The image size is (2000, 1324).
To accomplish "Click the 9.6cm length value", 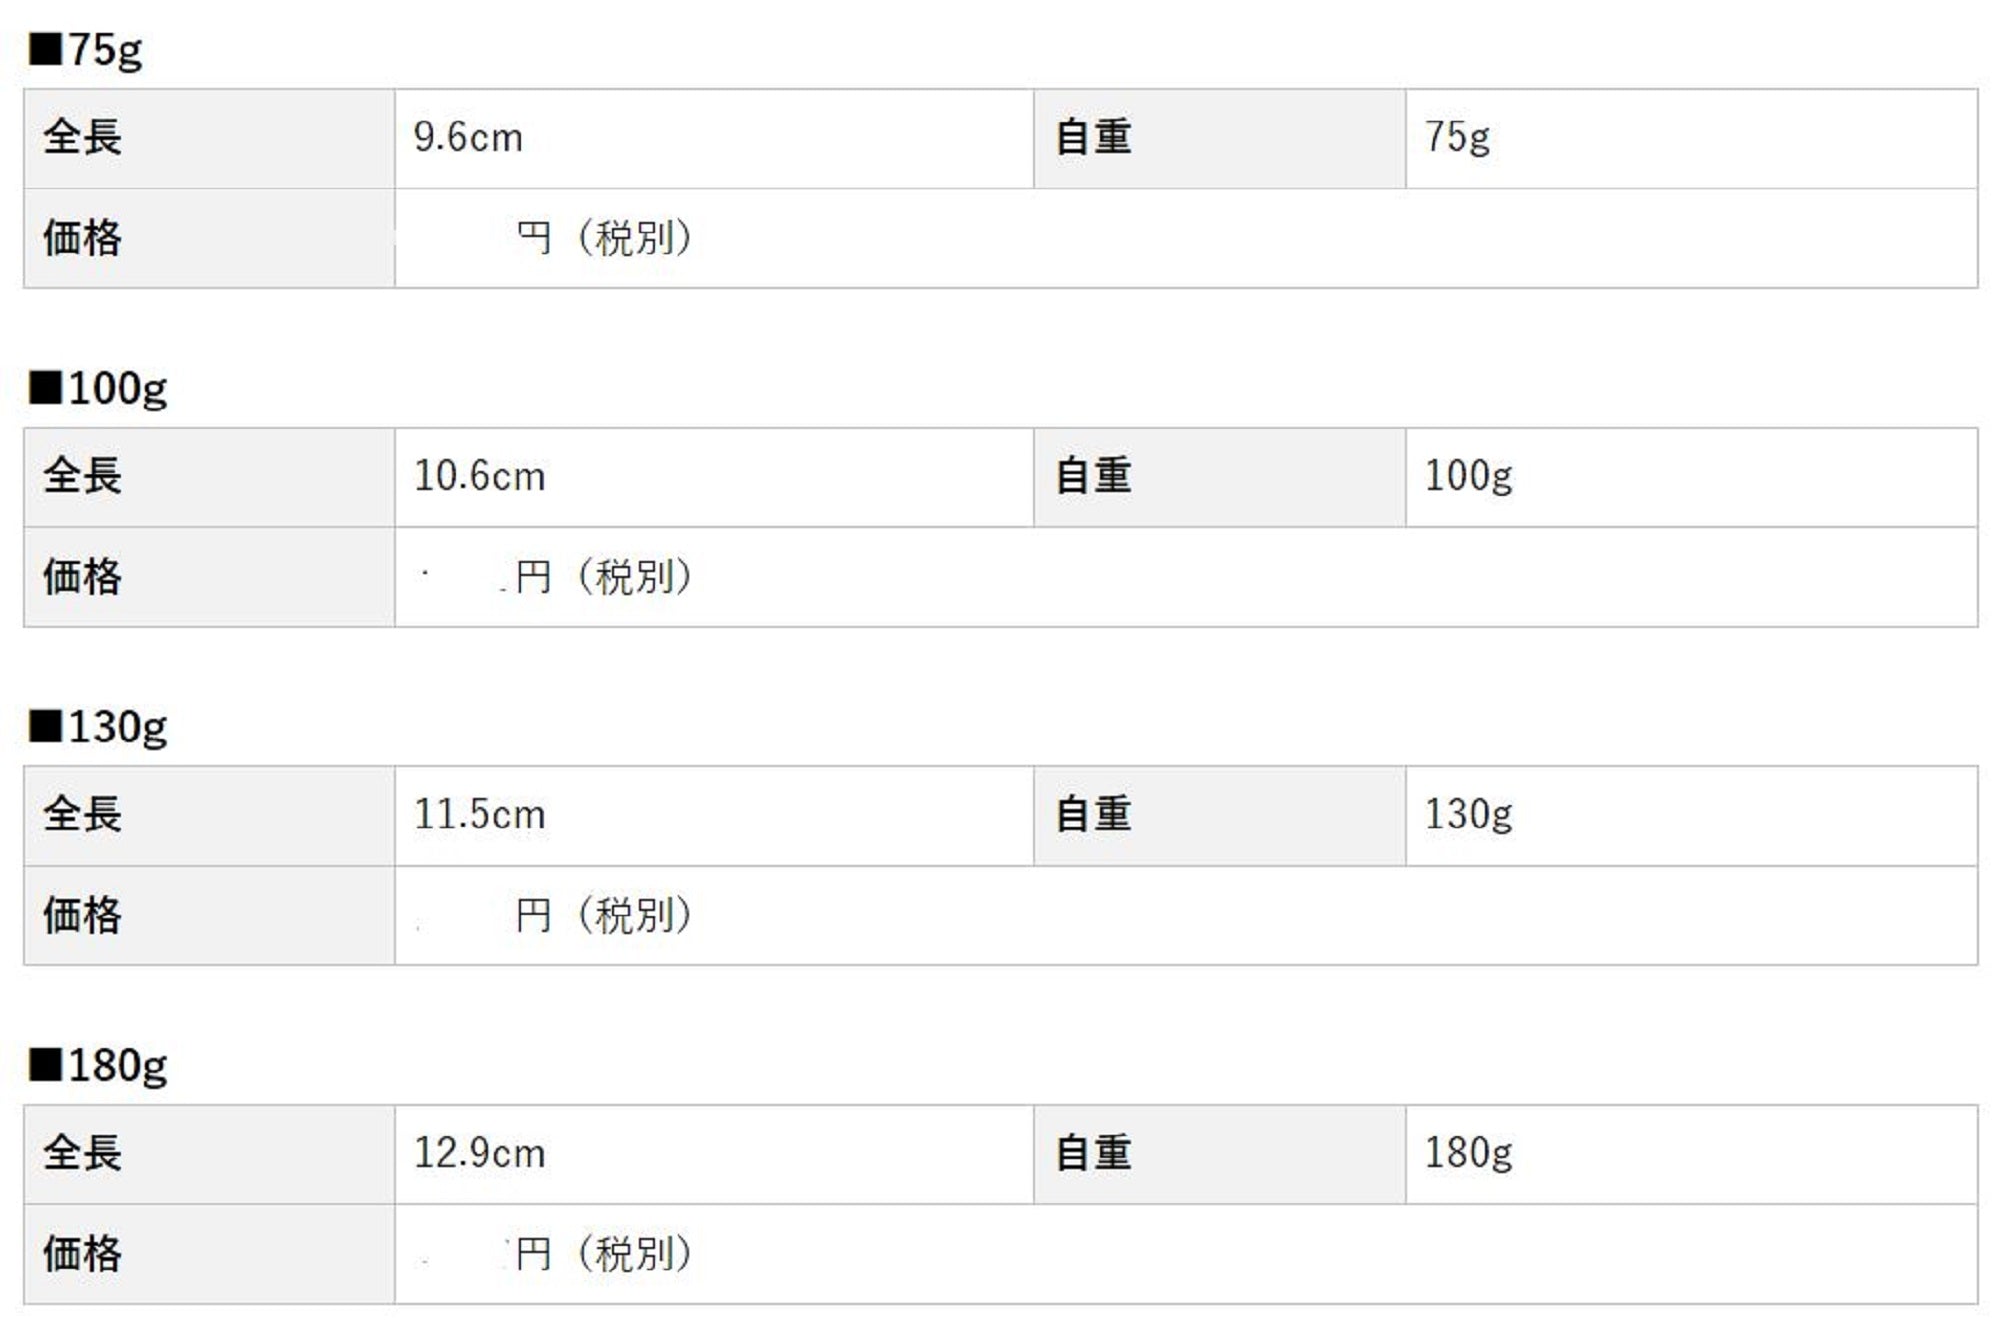I will [468, 138].
